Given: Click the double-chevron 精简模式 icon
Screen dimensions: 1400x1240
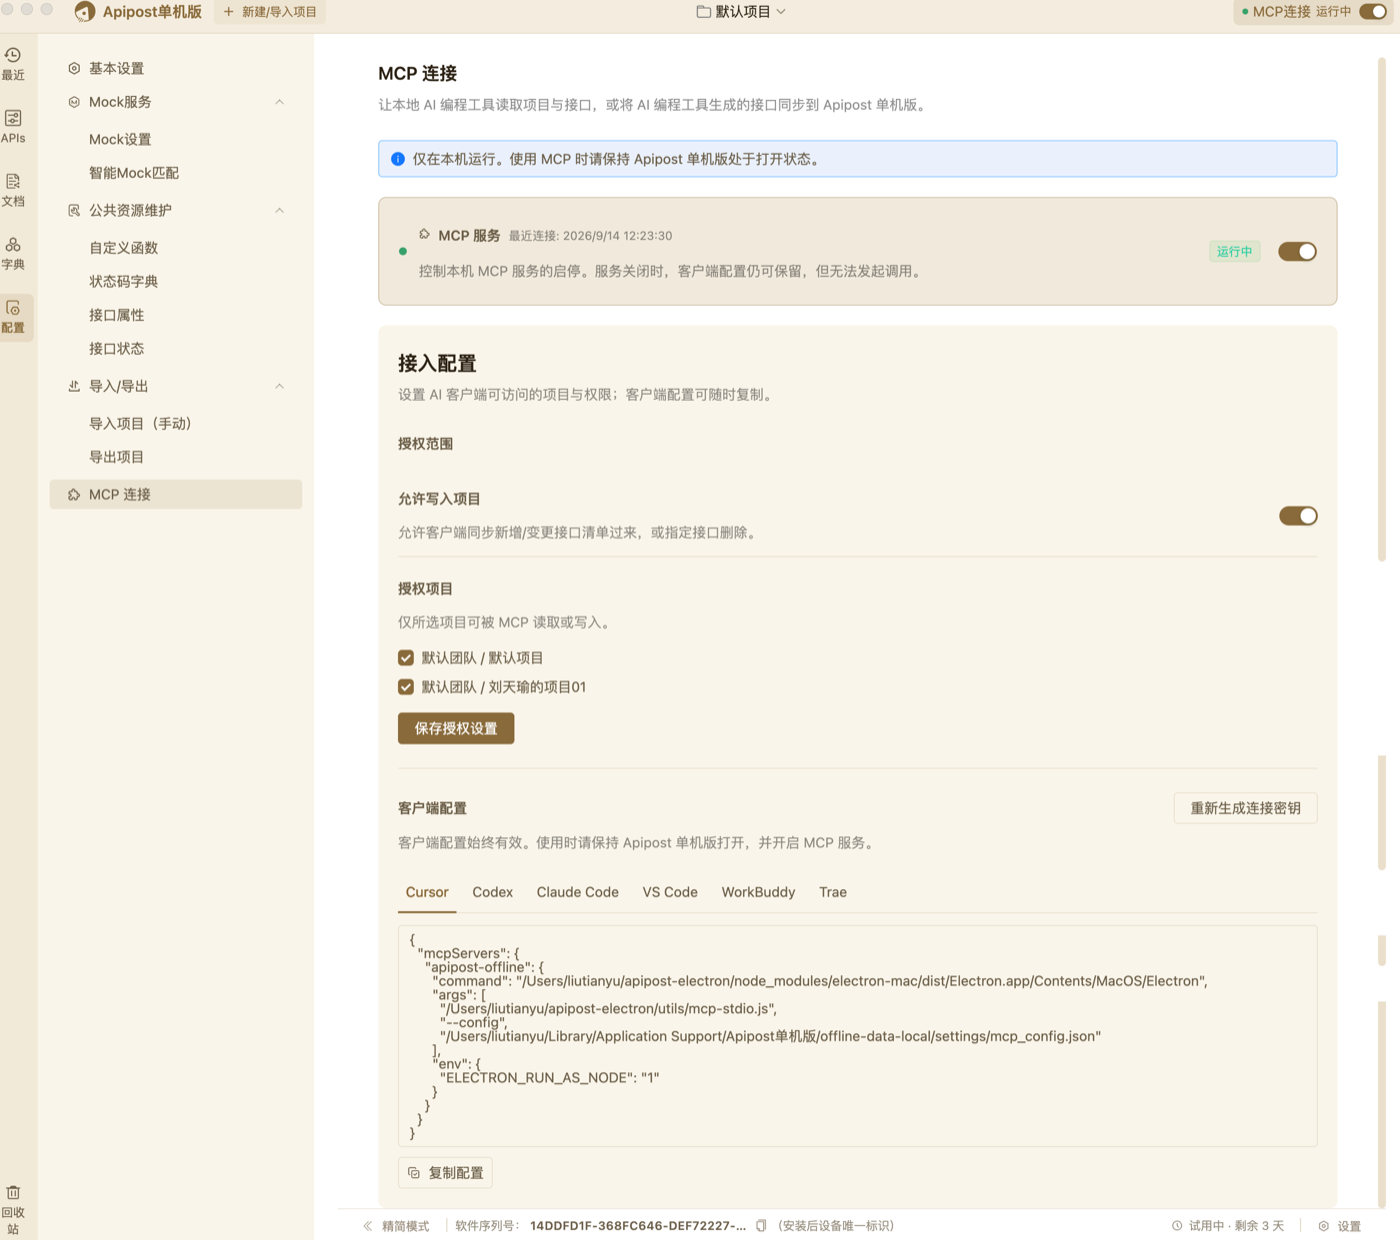Looking at the screenshot, I should [x=367, y=1226].
